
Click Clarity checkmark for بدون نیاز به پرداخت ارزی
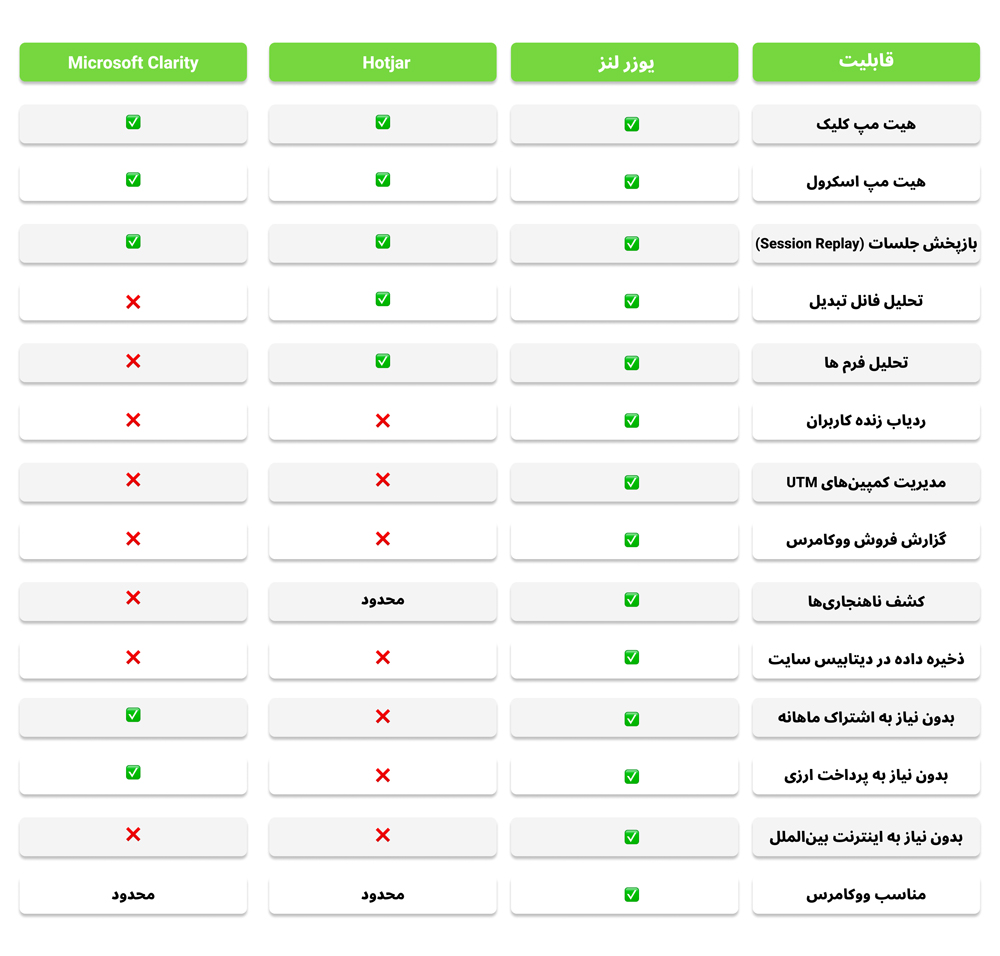click(x=133, y=772)
